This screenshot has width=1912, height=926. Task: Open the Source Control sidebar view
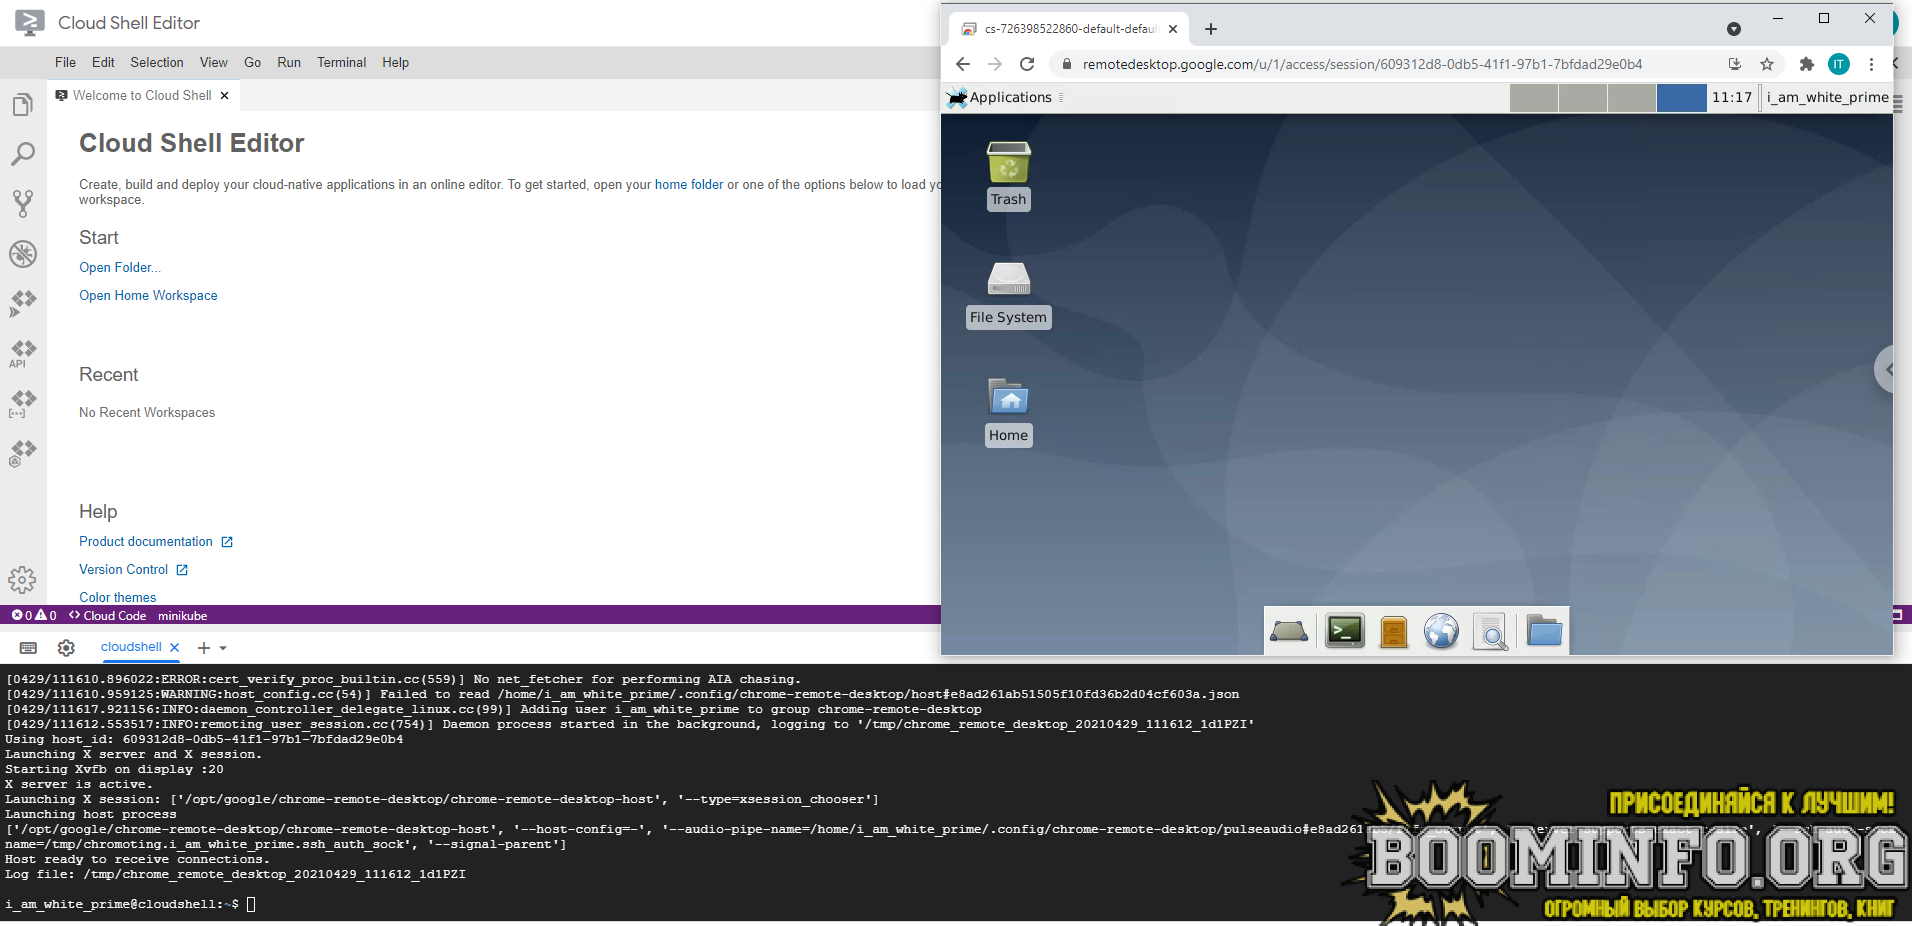[23, 203]
